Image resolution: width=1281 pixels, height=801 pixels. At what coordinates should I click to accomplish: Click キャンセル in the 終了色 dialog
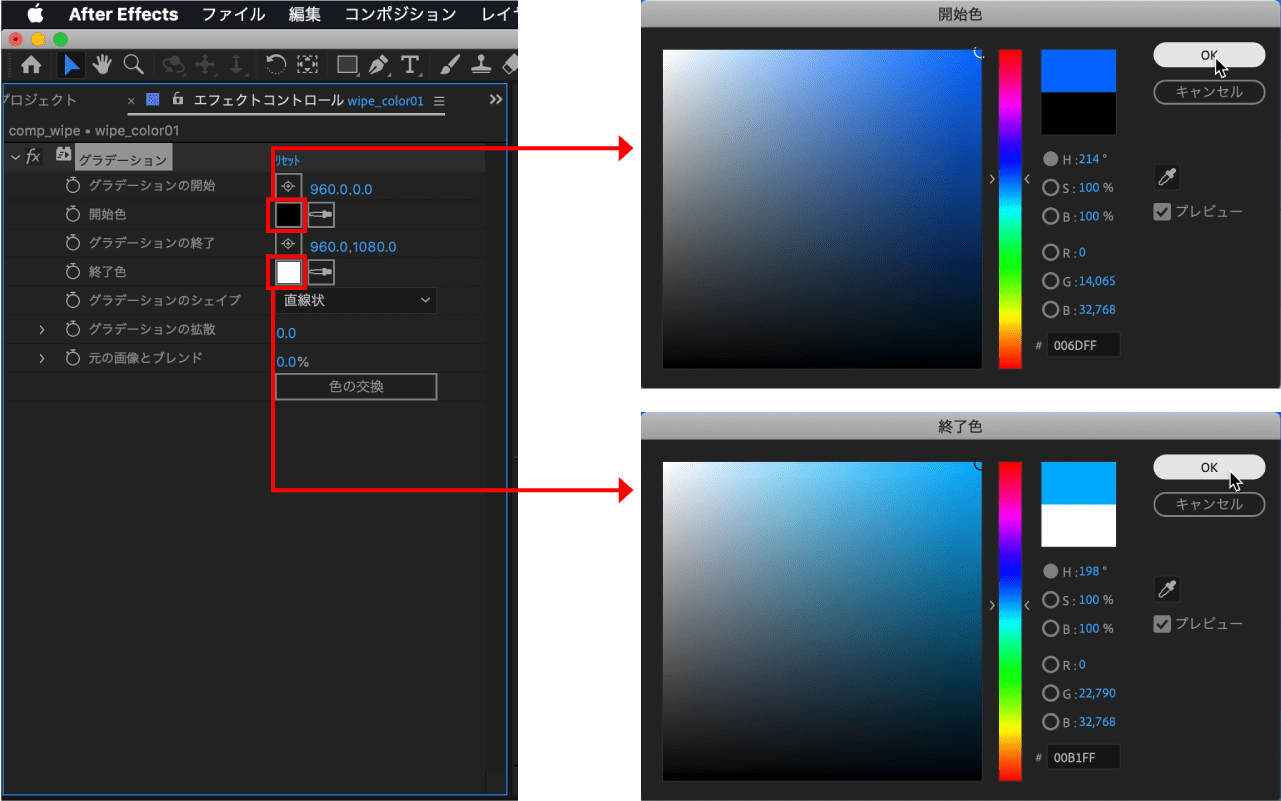click(x=1208, y=504)
